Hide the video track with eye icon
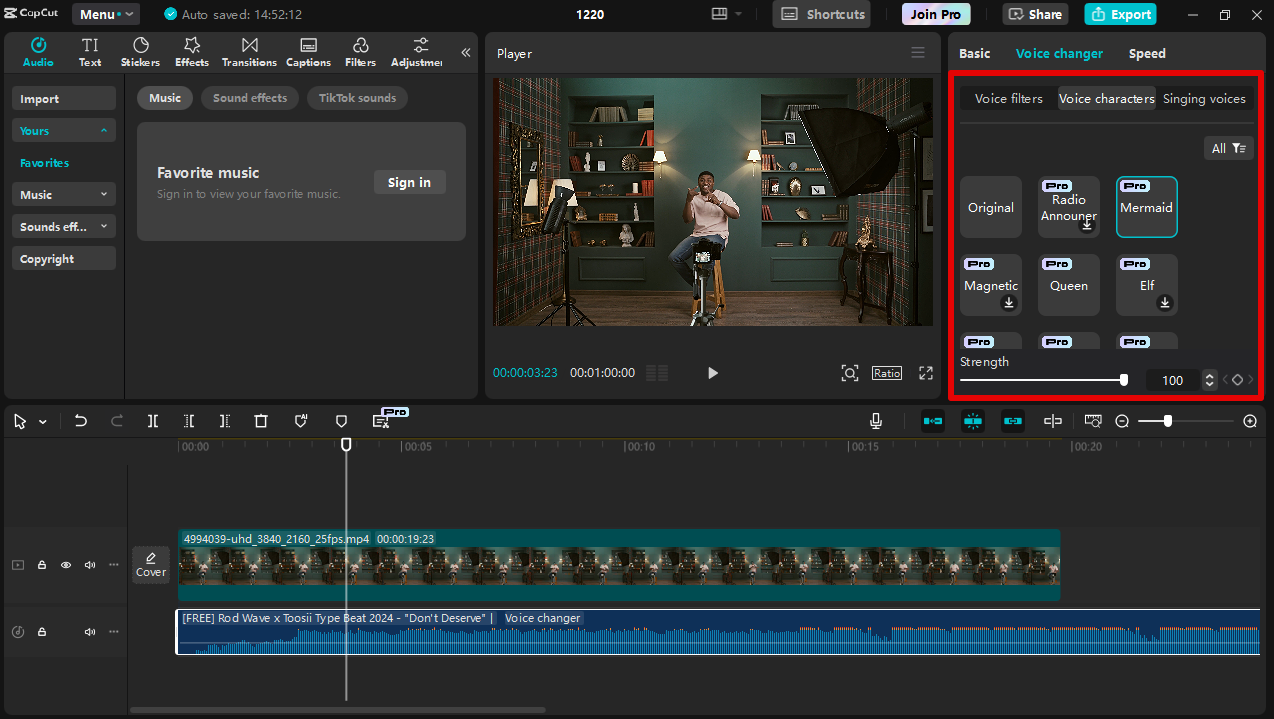Viewport: 1274px width, 719px height. 66,565
